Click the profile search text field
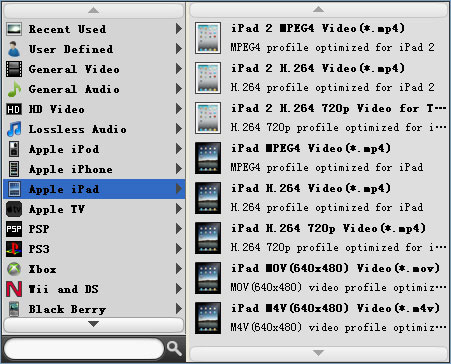The height and width of the screenshot is (364, 451). coord(84,349)
